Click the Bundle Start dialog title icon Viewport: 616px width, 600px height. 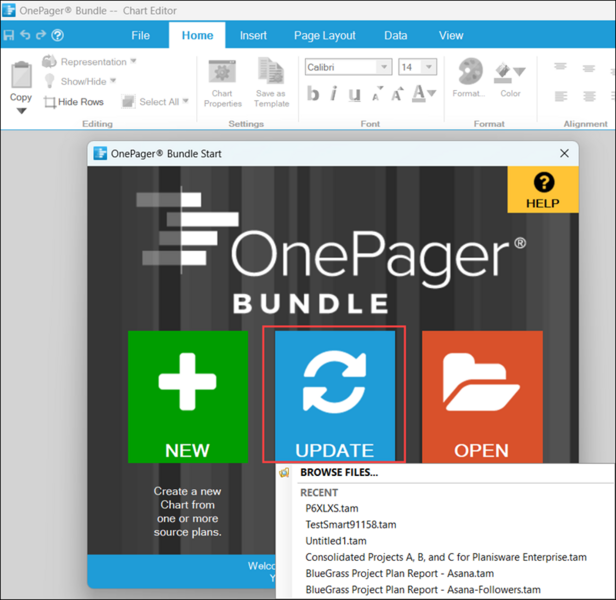(100, 153)
